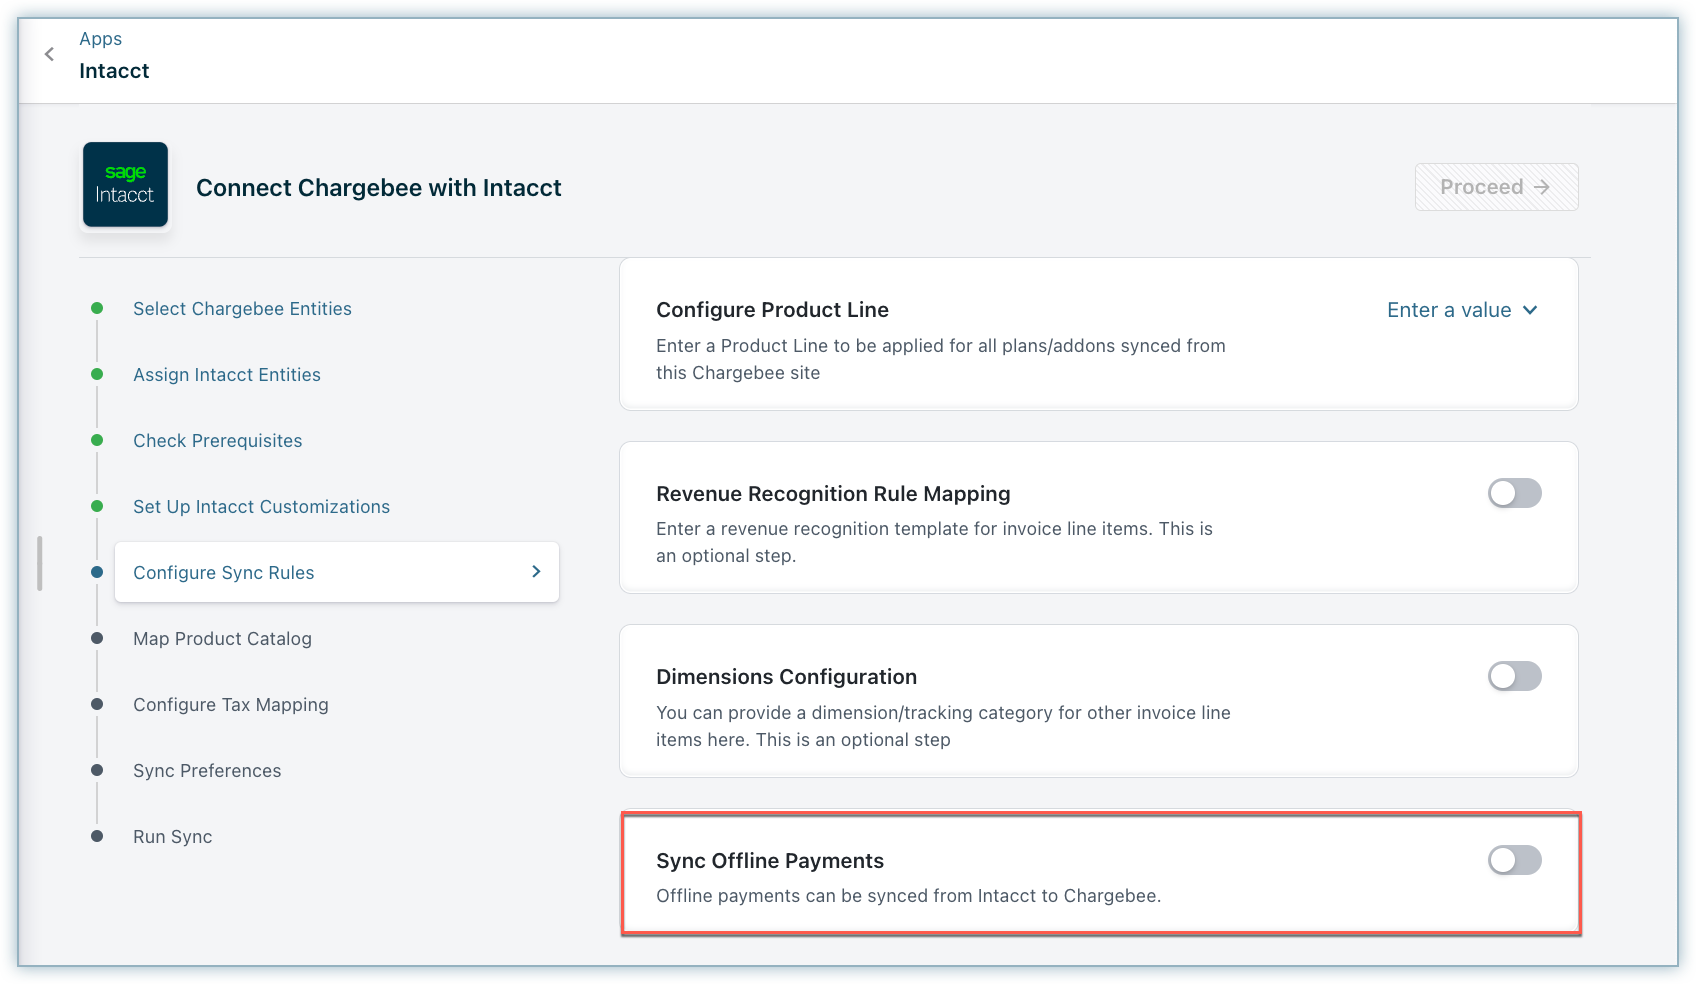Image resolution: width=1696 pixels, height=984 pixels.
Task: Click the step dot beside Map Product Catalog
Action: (97, 638)
